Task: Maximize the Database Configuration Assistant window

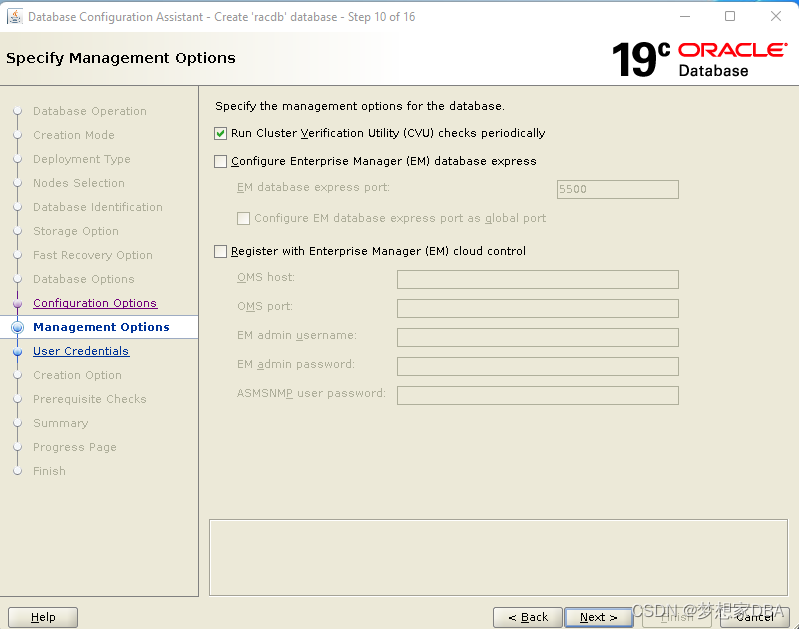Action: (x=730, y=17)
